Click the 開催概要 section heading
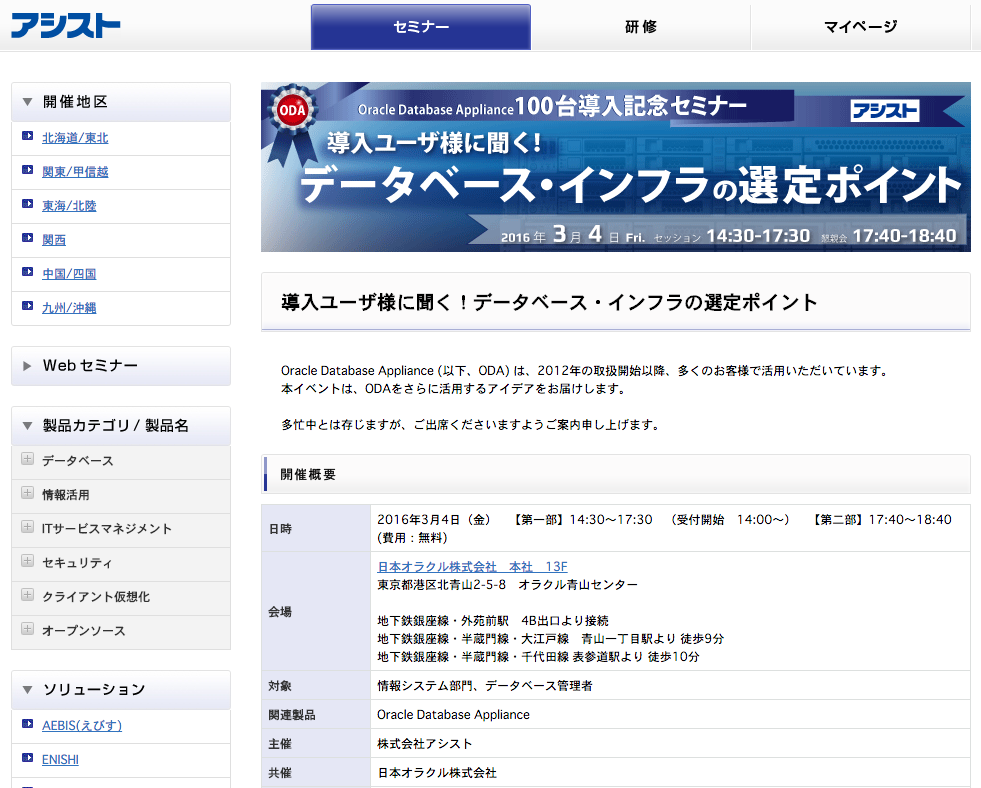 tap(308, 475)
